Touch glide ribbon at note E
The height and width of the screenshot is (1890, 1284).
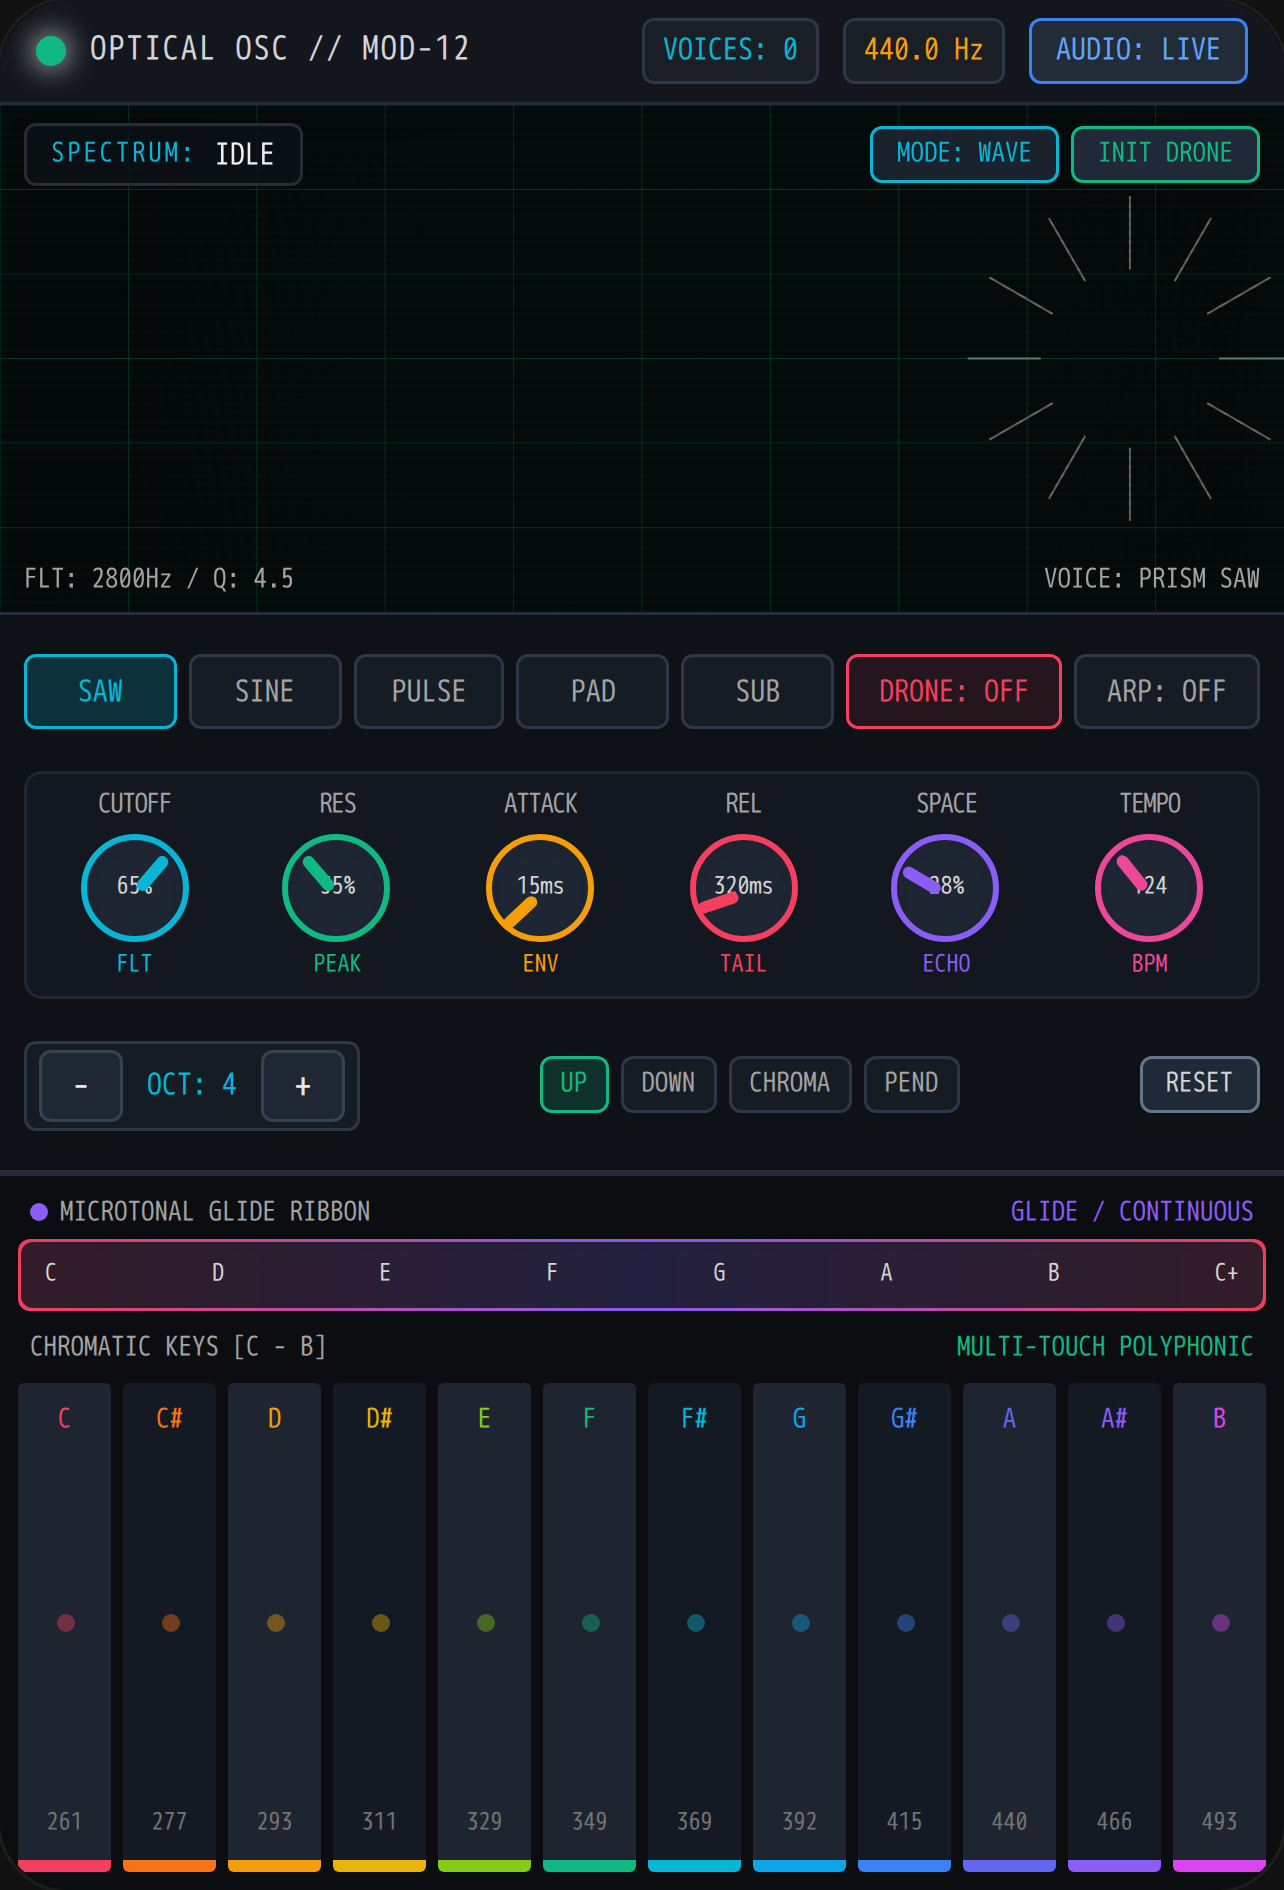[x=385, y=1273]
